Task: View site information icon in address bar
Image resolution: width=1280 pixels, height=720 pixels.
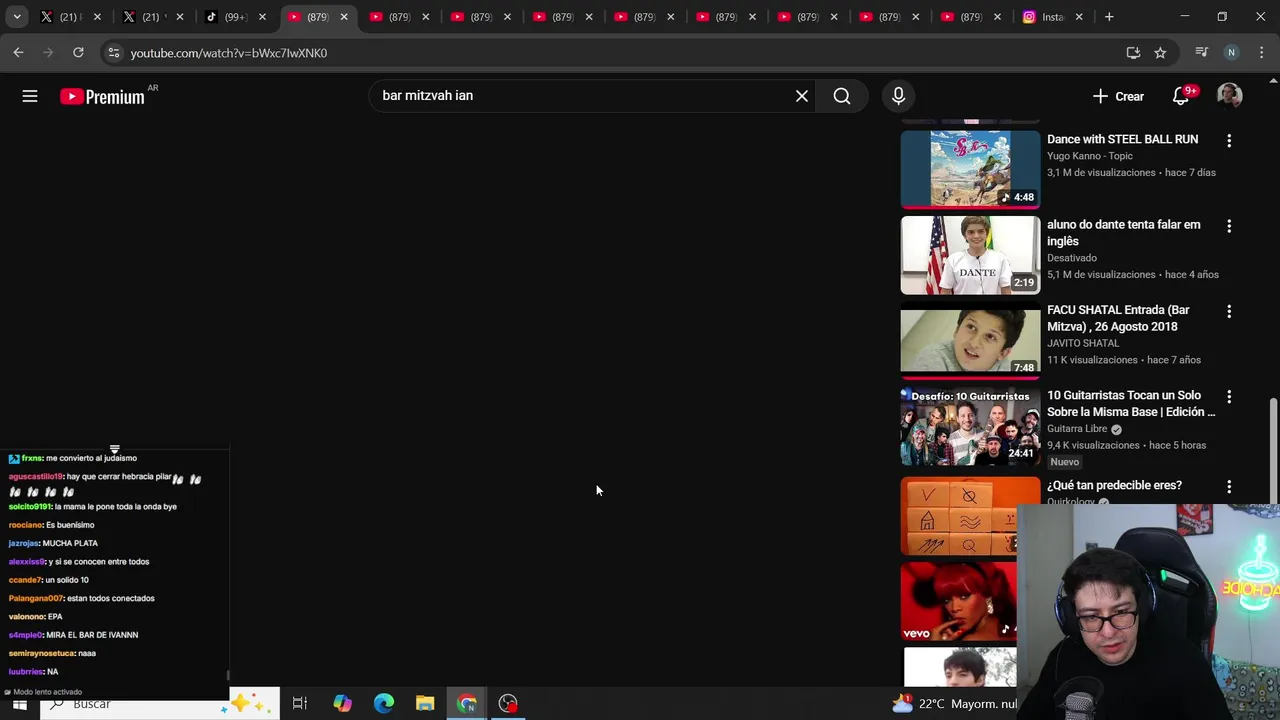Action: pos(113,53)
